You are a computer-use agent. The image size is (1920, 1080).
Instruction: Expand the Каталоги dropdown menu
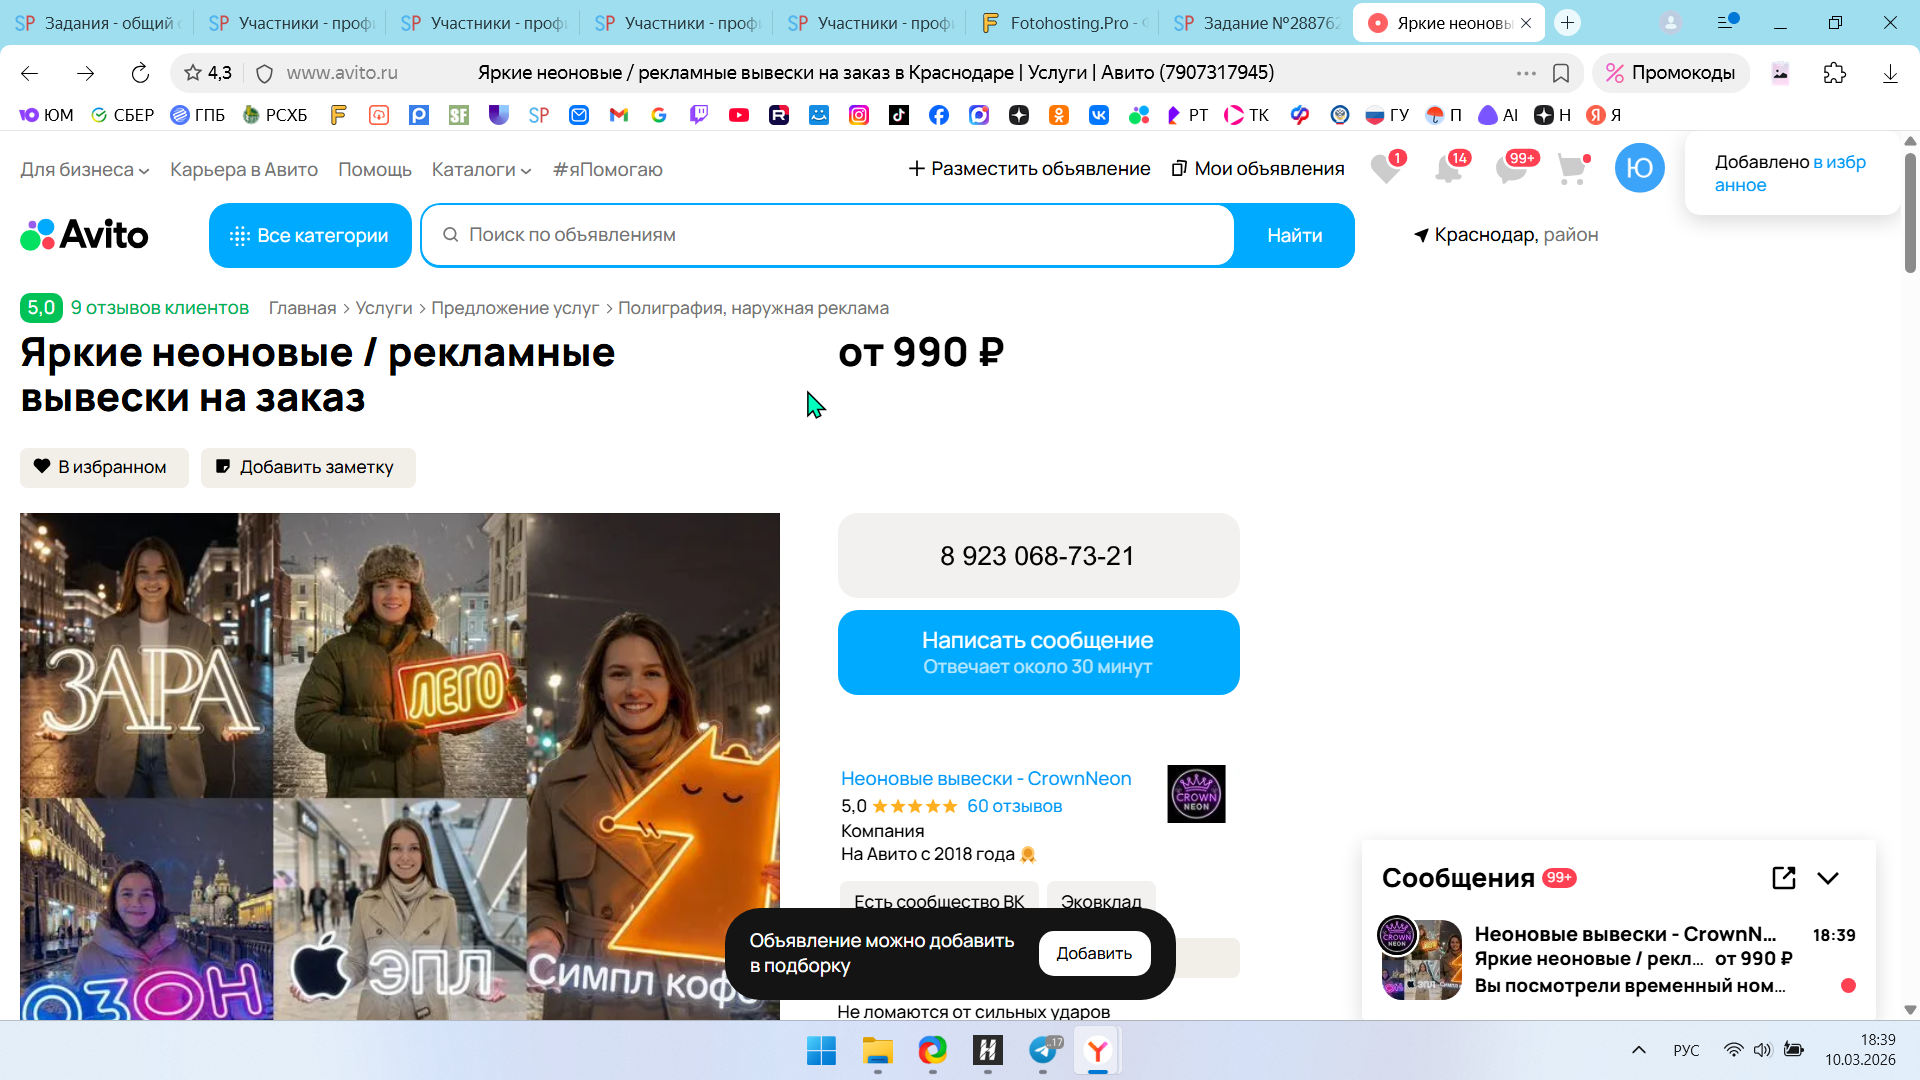(481, 170)
